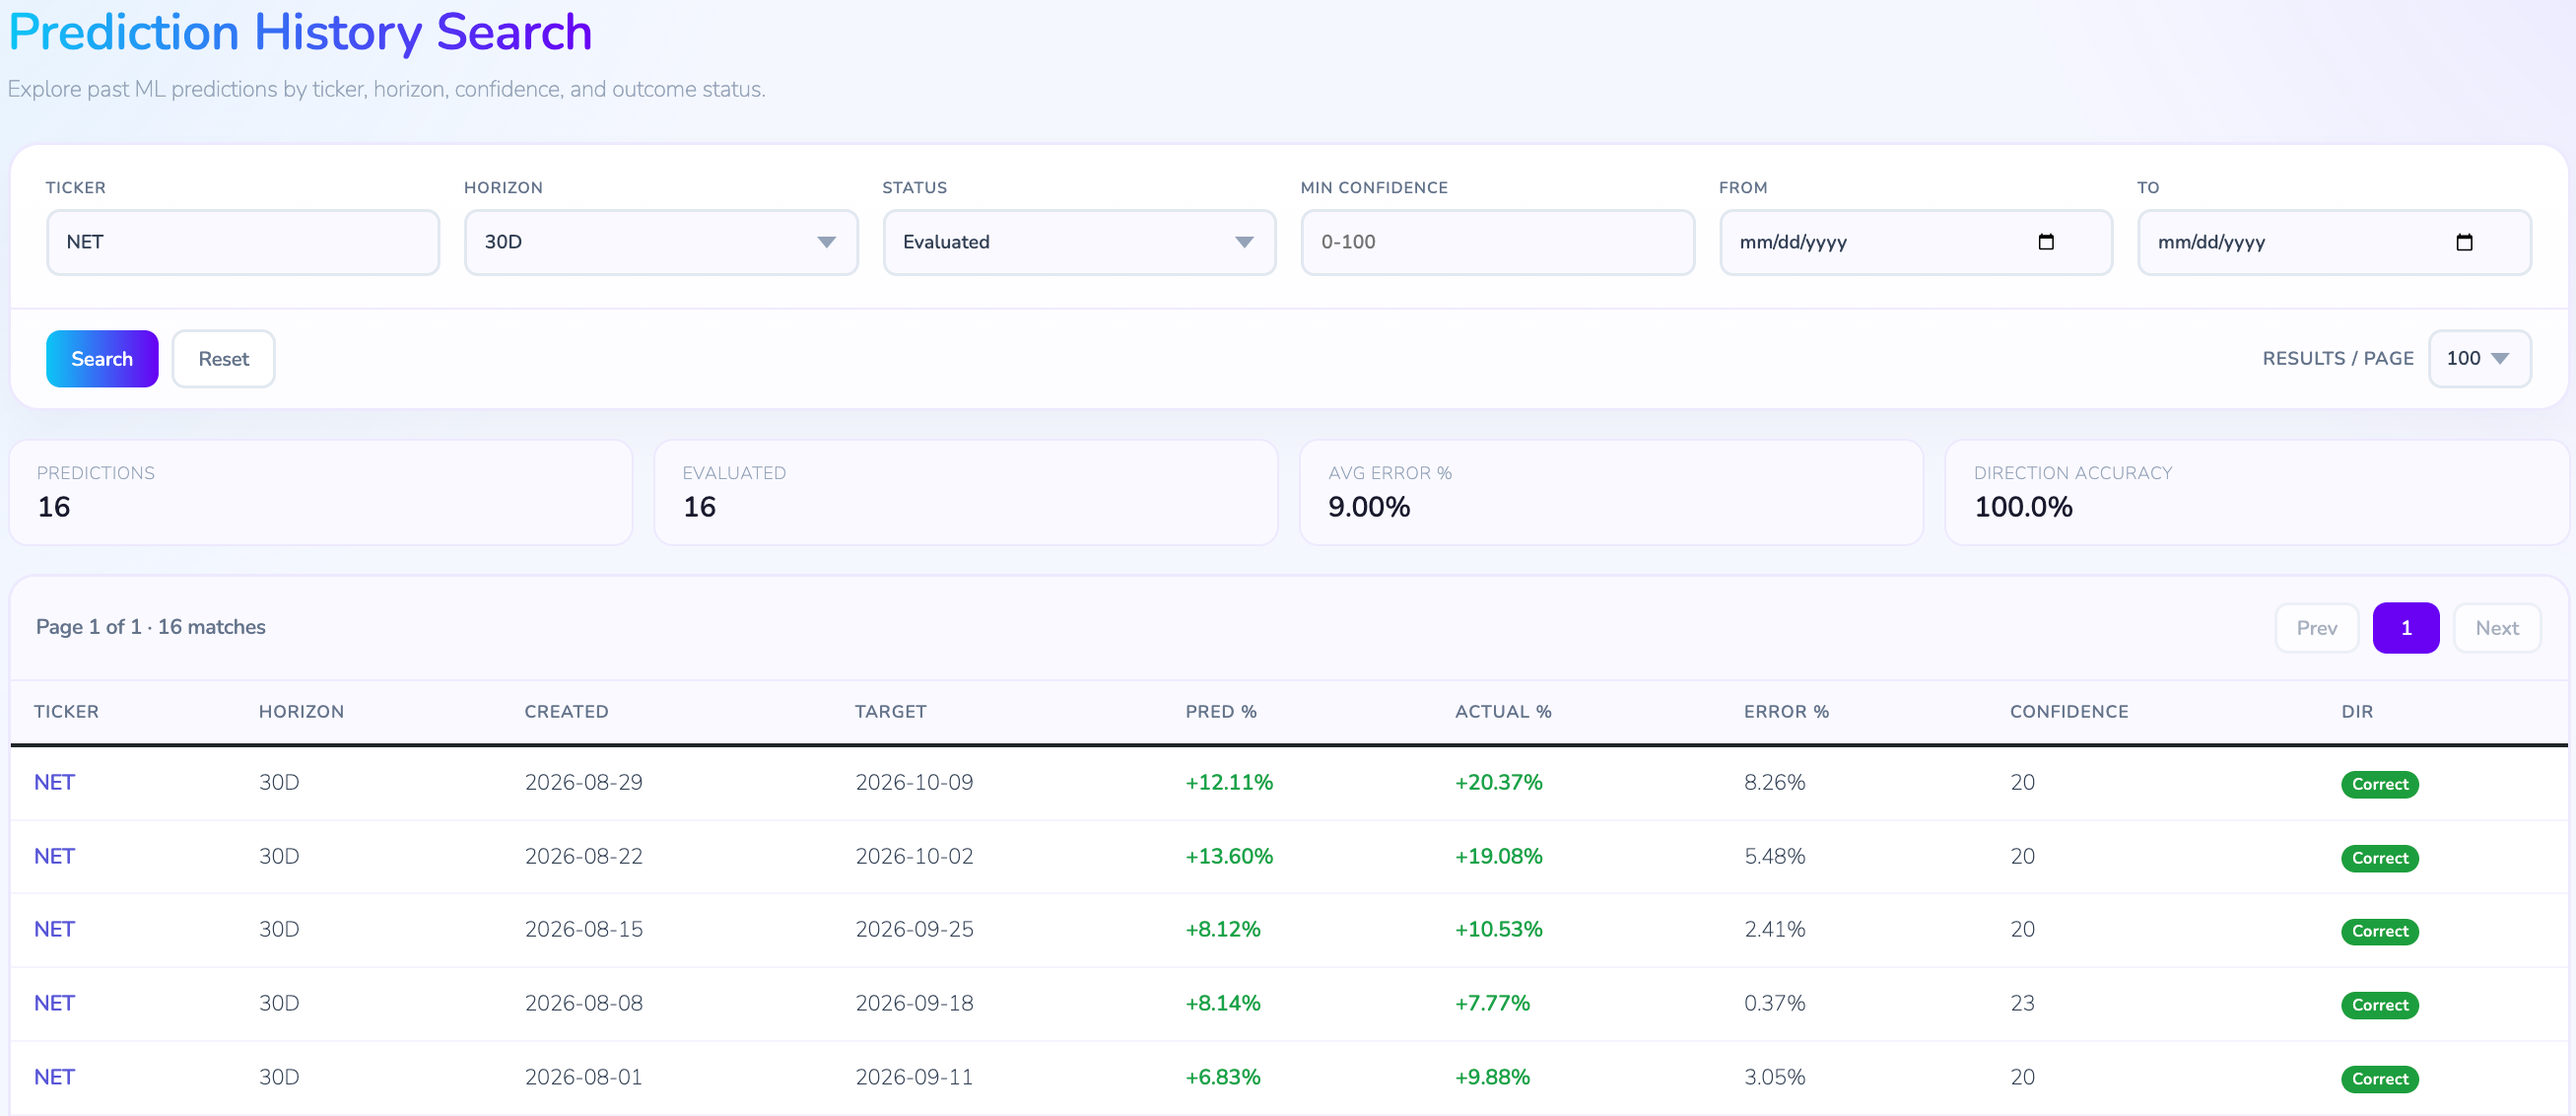The width and height of the screenshot is (2576, 1116).
Task: Sort by the Created column header
Action: point(566,712)
